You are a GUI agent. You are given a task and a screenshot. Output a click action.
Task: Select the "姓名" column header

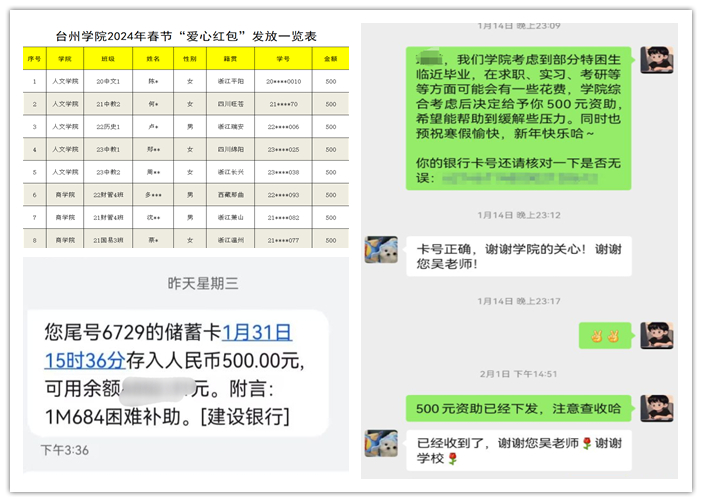(154, 60)
